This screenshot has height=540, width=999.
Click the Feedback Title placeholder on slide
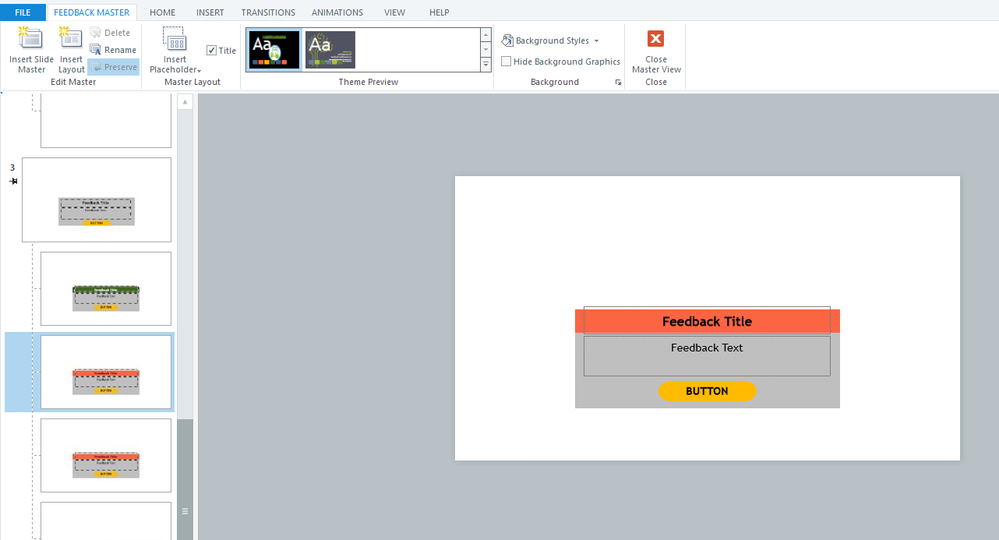pyautogui.click(x=707, y=320)
